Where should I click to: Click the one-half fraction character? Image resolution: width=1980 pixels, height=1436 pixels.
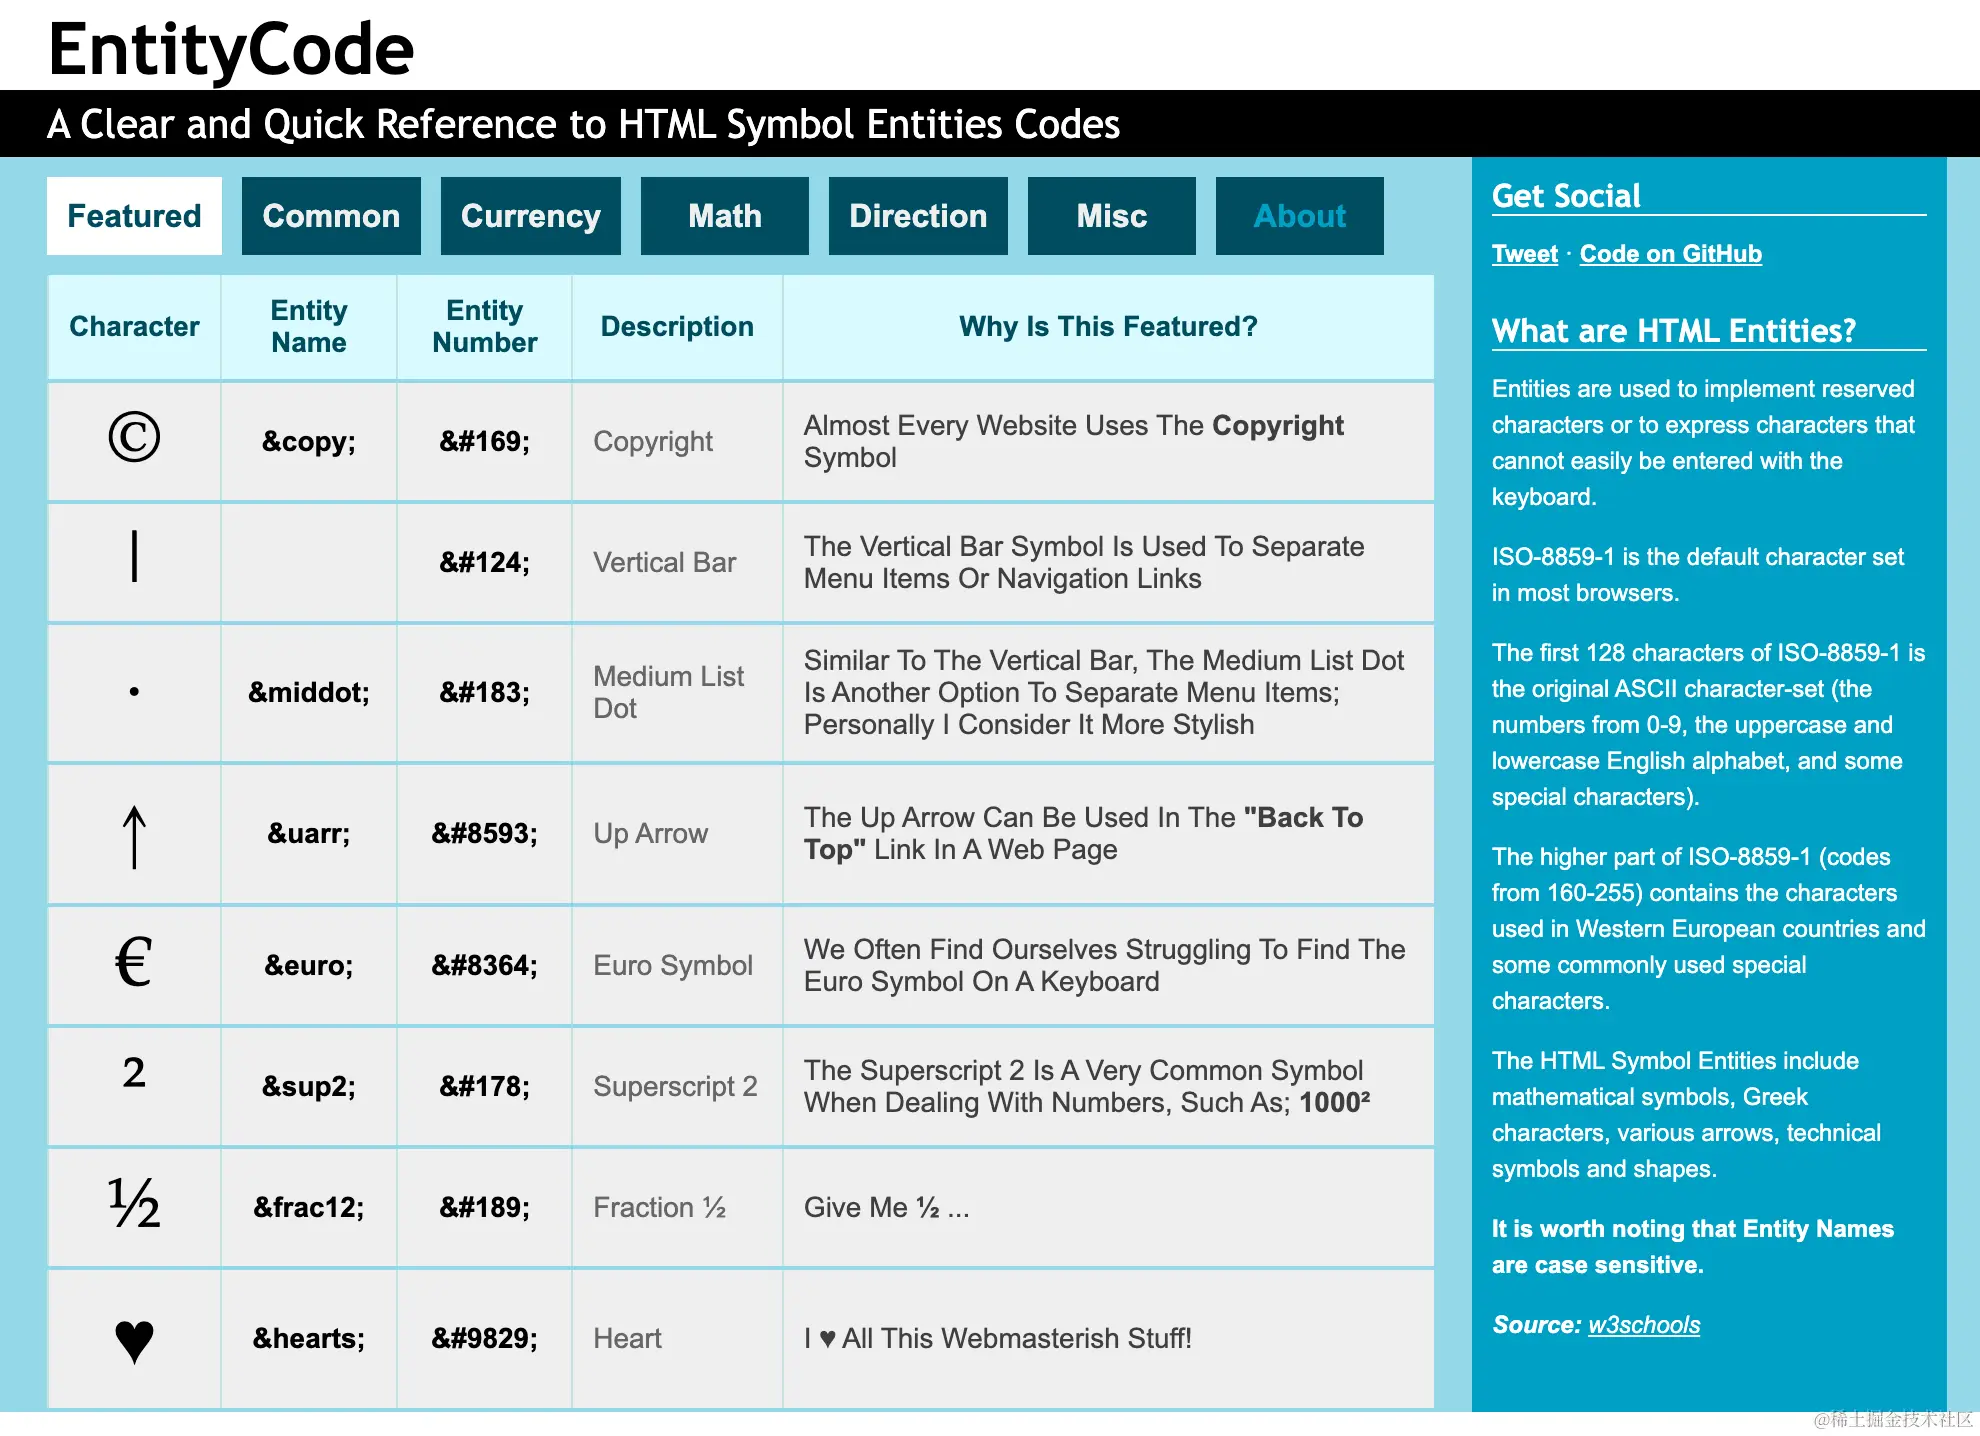coord(134,1203)
